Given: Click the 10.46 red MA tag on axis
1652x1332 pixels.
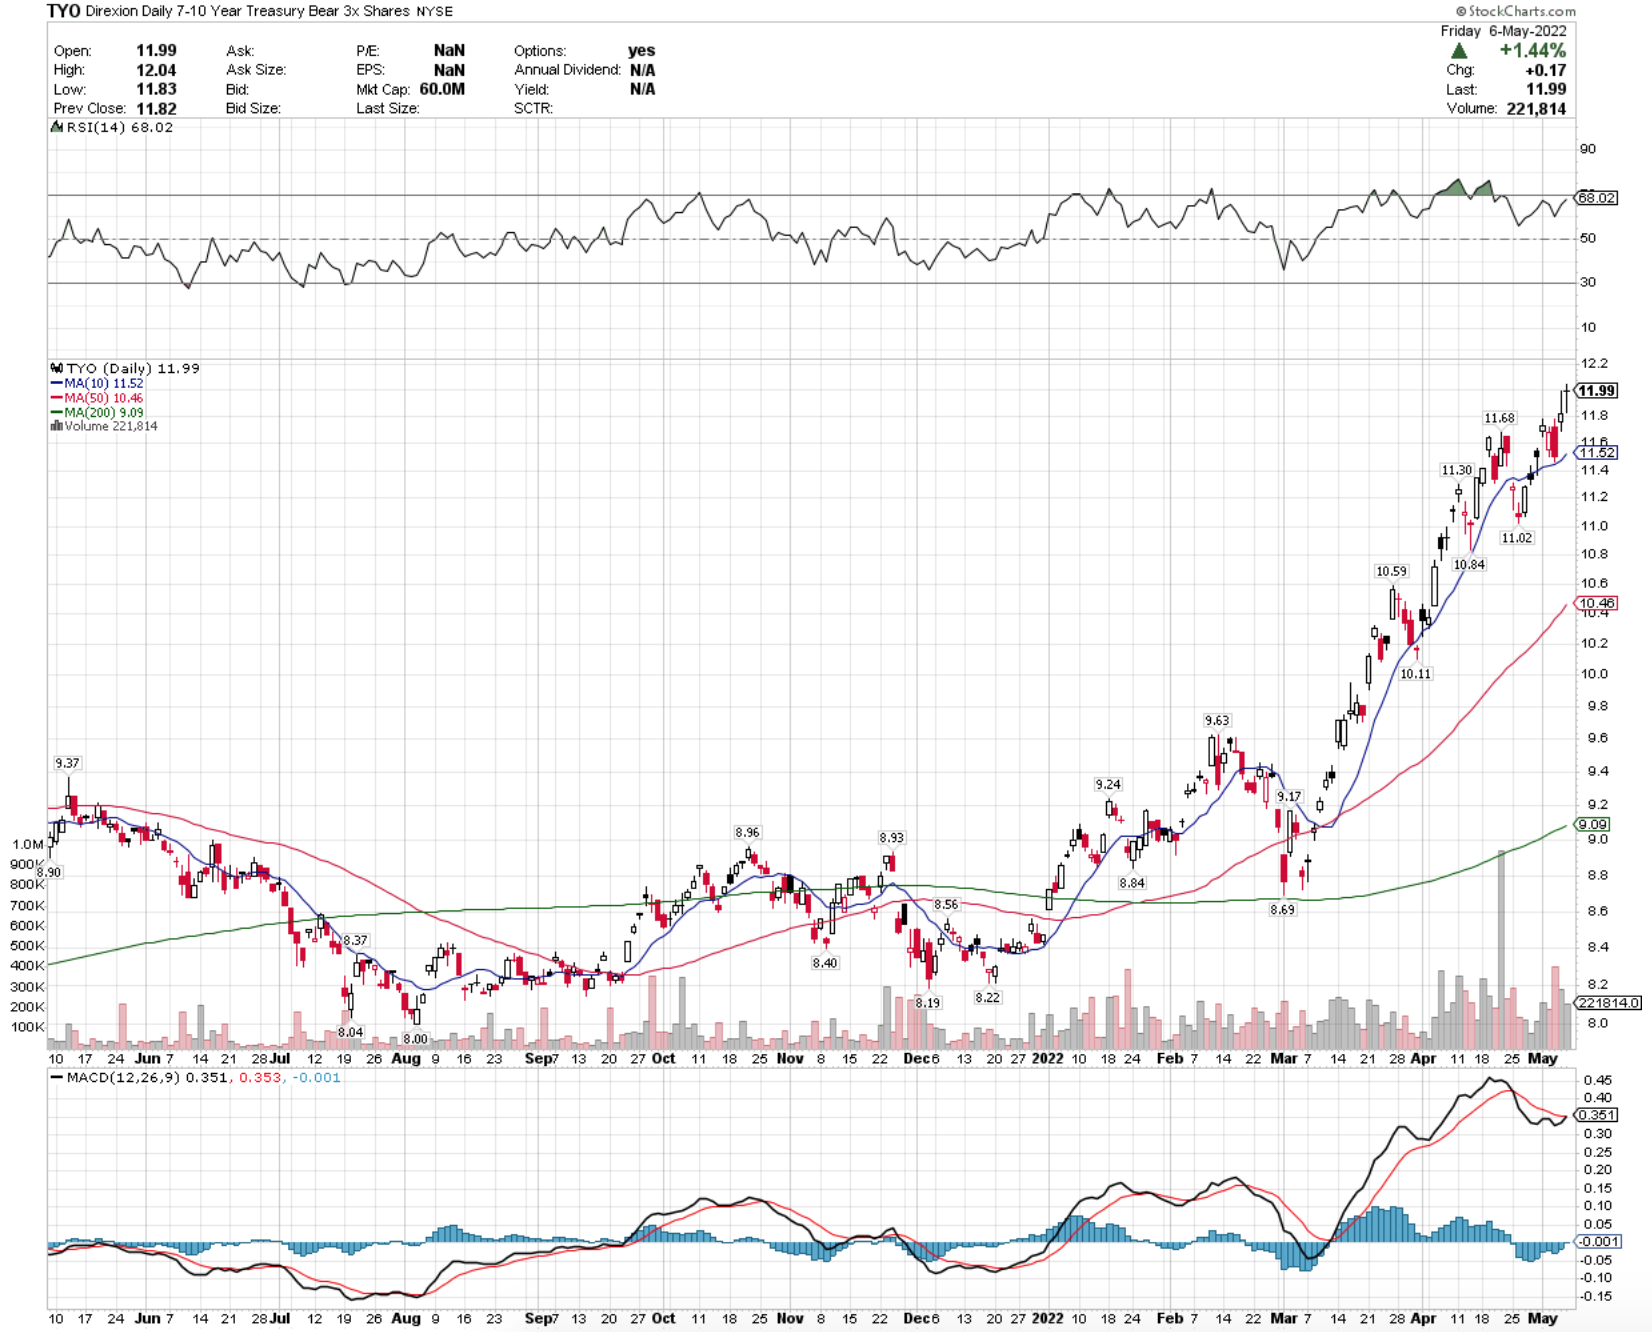Looking at the screenshot, I should (1596, 603).
